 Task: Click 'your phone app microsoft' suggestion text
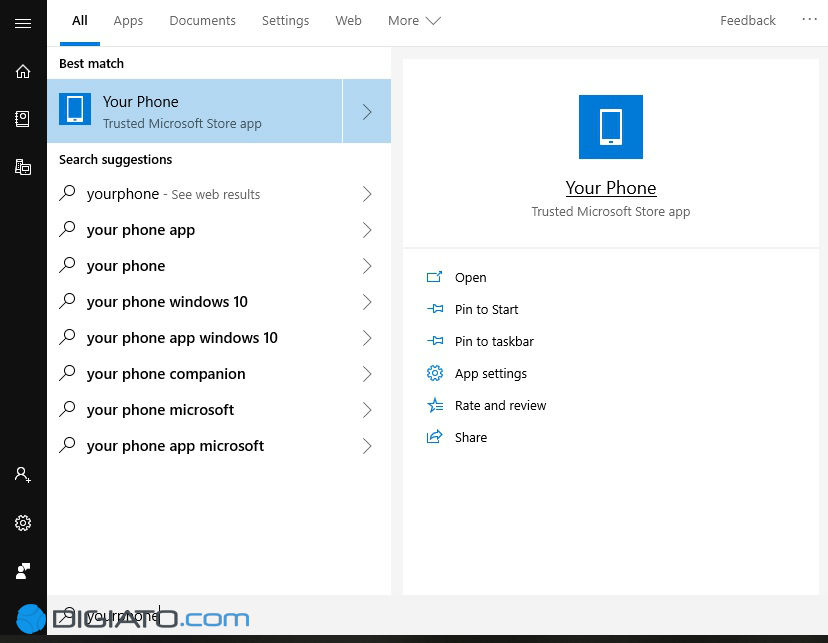[175, 446]
